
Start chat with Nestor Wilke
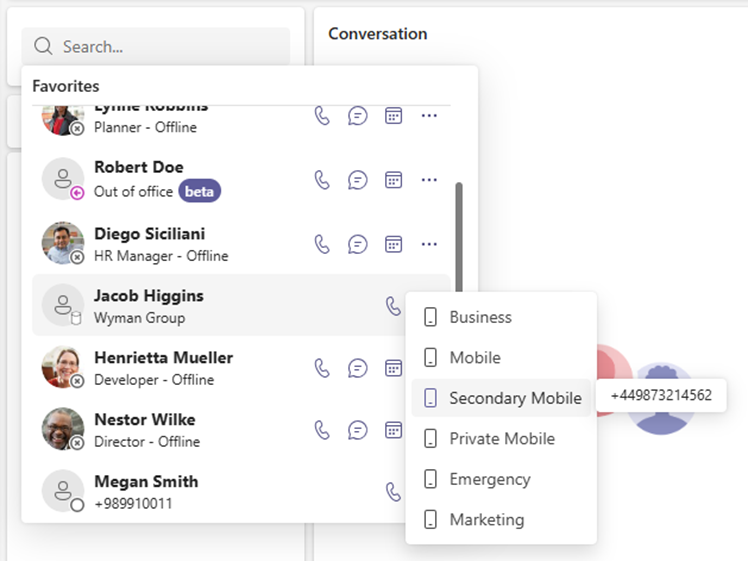[x=358, y=430]
